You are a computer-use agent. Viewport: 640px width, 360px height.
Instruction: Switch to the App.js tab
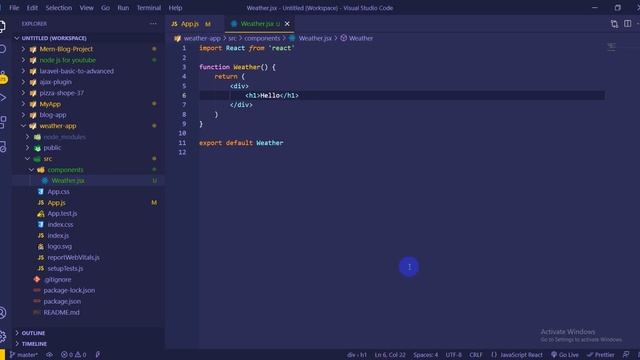[x=191, y=24]
